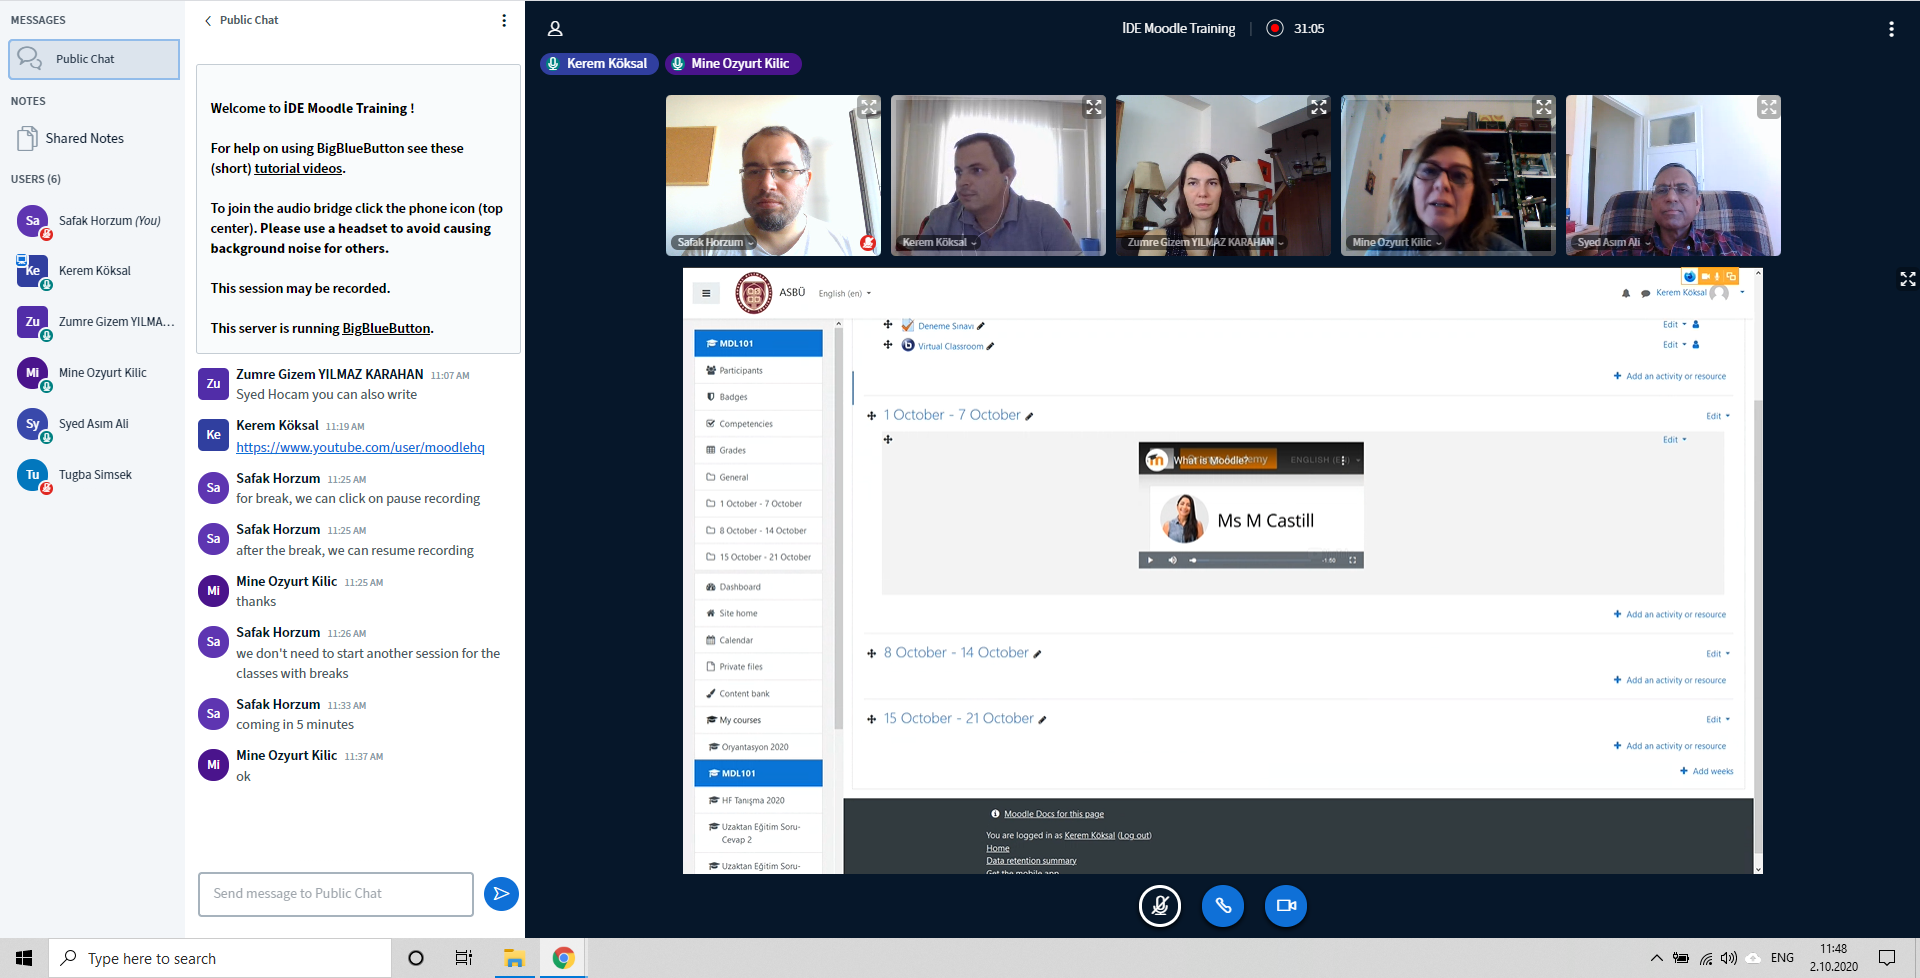Select Mine Ozyurt Kilic in users list

(x=94, y=373)
